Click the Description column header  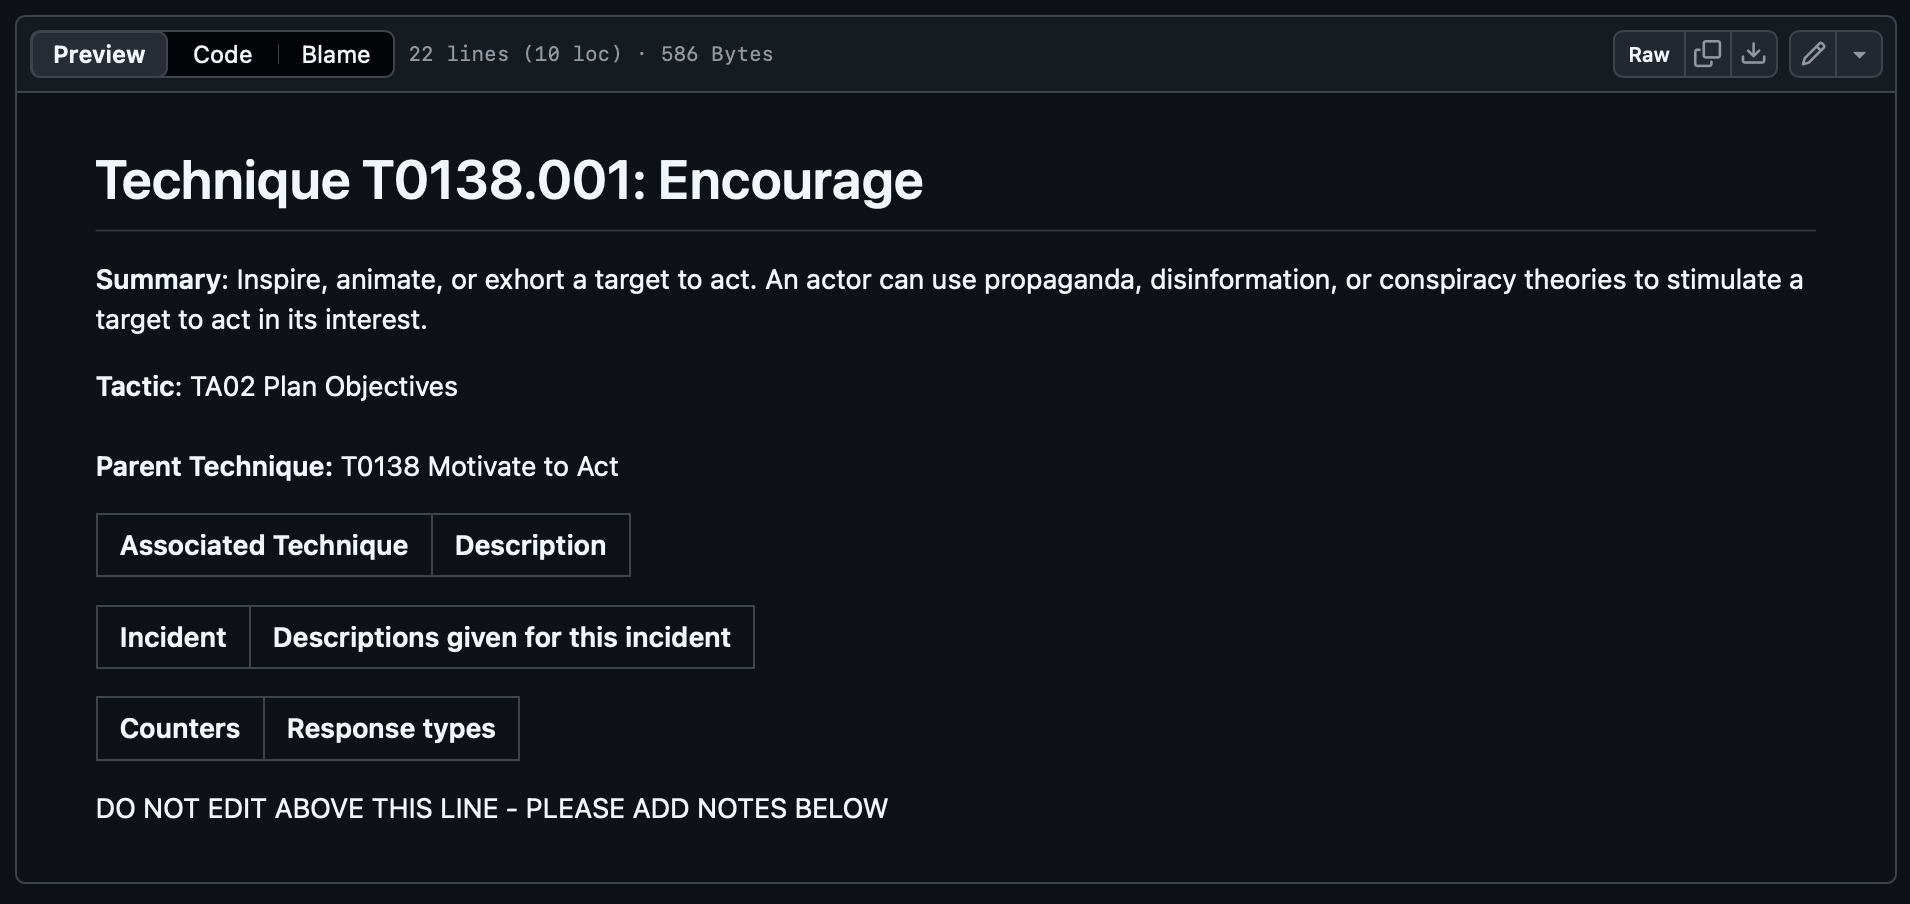click(530, 545)
